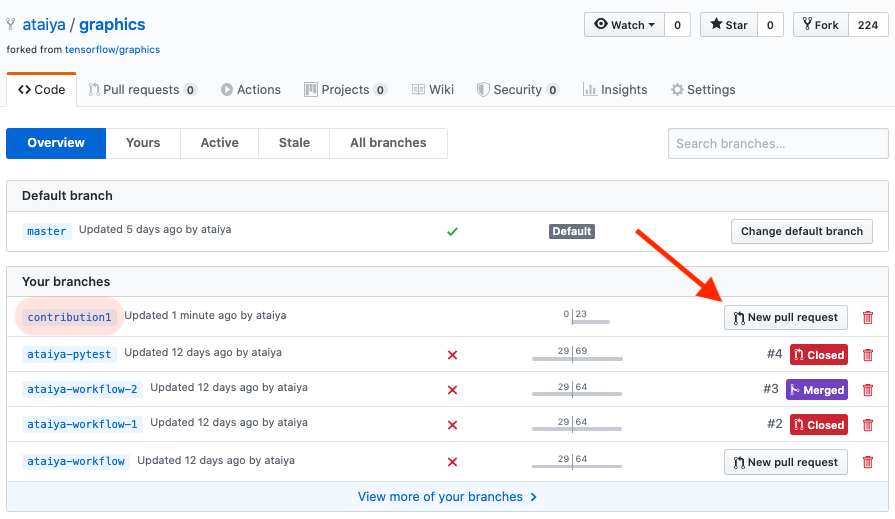Open the graphics repository link
895x519 pixels.
click(112, 25)
